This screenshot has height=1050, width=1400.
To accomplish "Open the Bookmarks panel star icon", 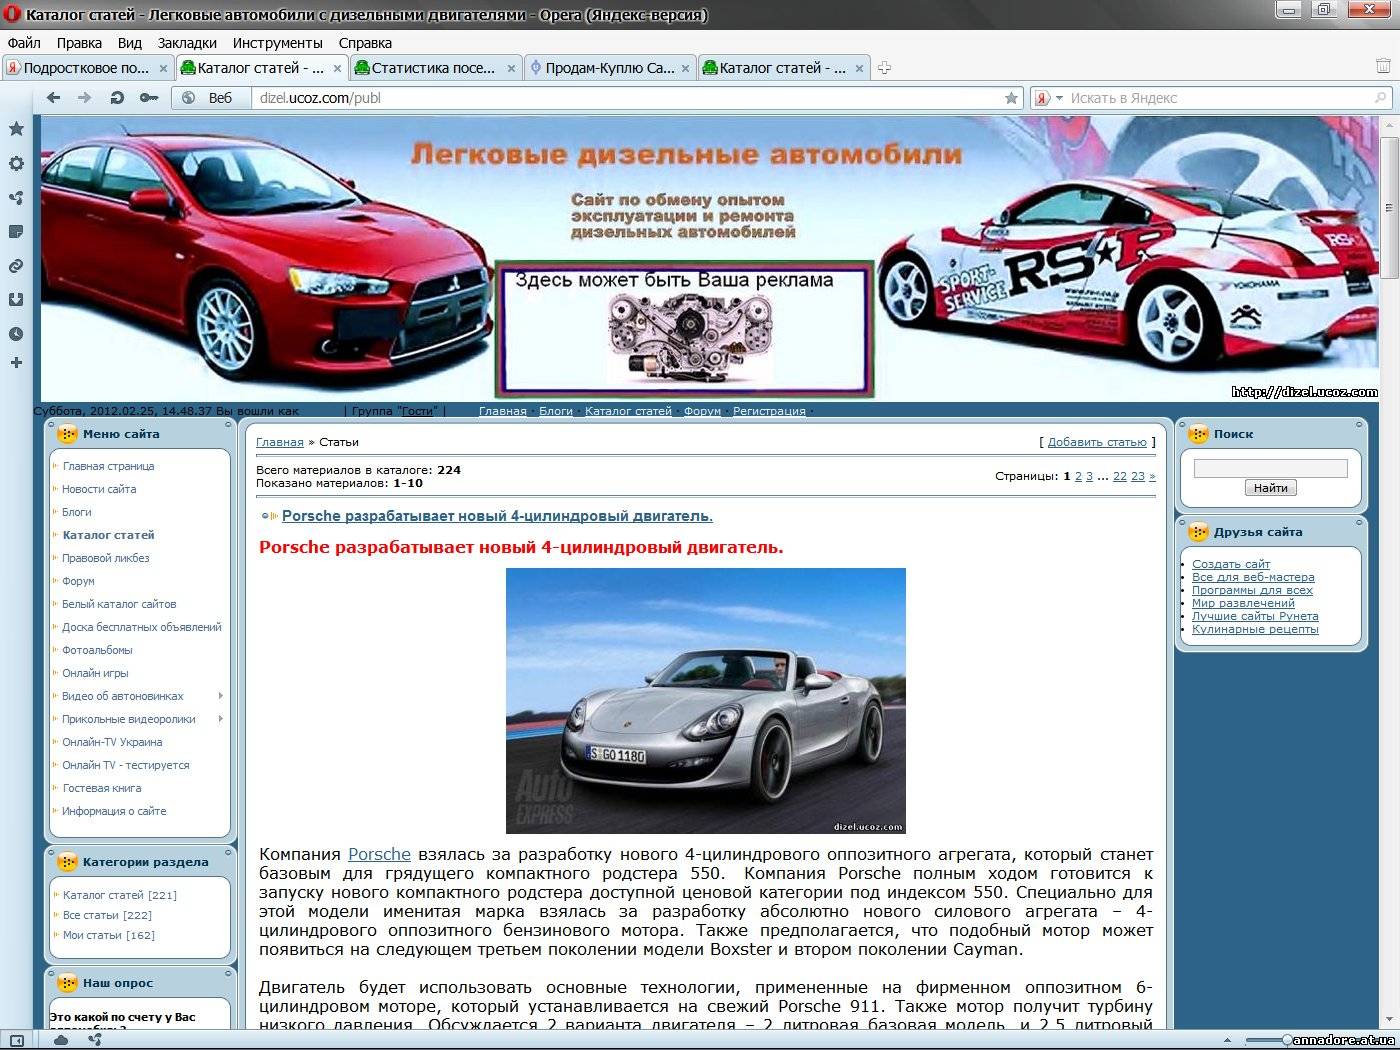I will [x=16, y=129].
